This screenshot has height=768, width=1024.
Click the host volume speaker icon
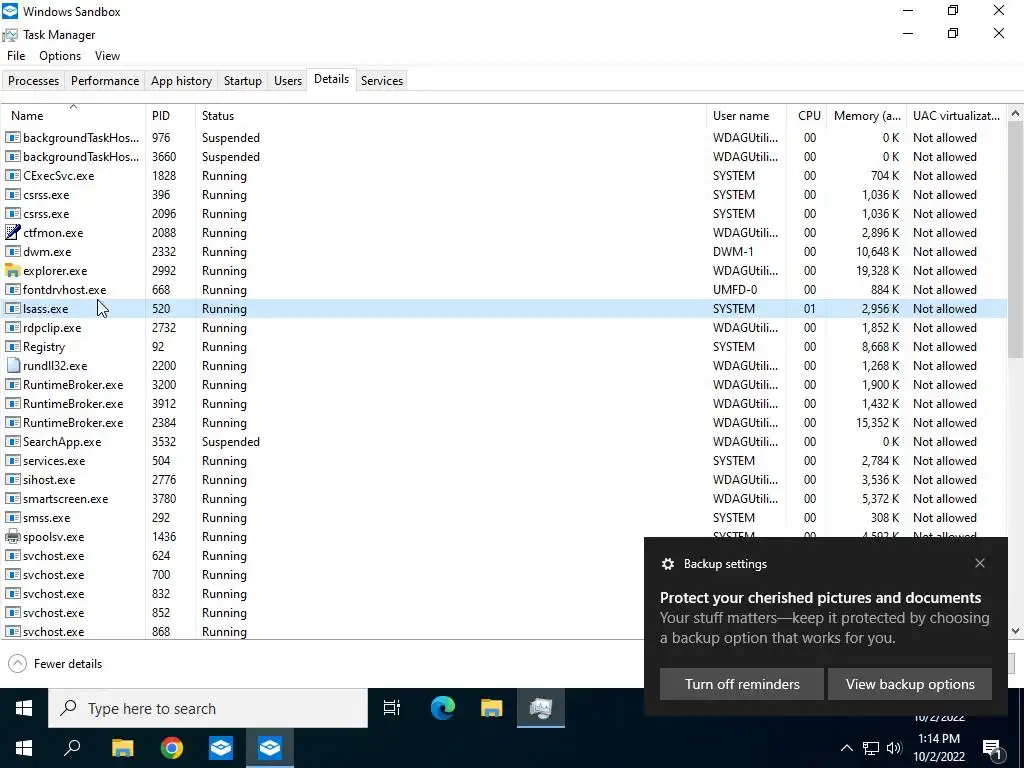pyautogui.click(x=894, y=748)
